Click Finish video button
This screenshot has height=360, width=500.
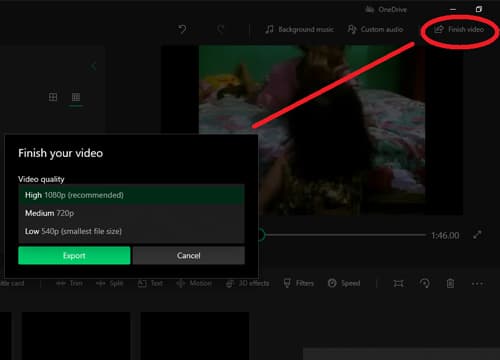tap(459, 29)
